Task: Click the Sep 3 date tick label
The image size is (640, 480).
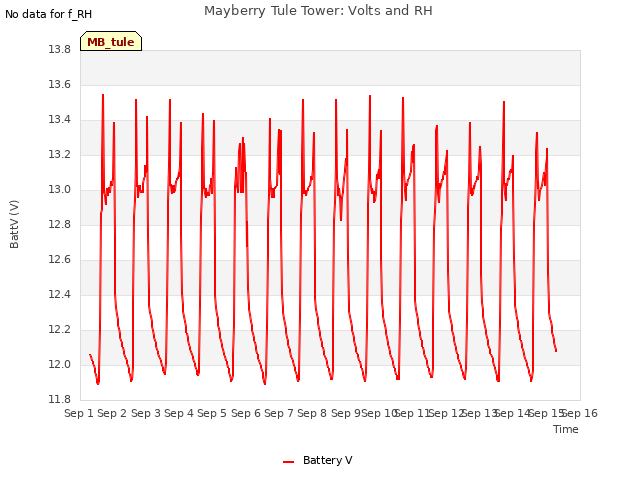Action: pyautogui.click(x=146, y=413)
